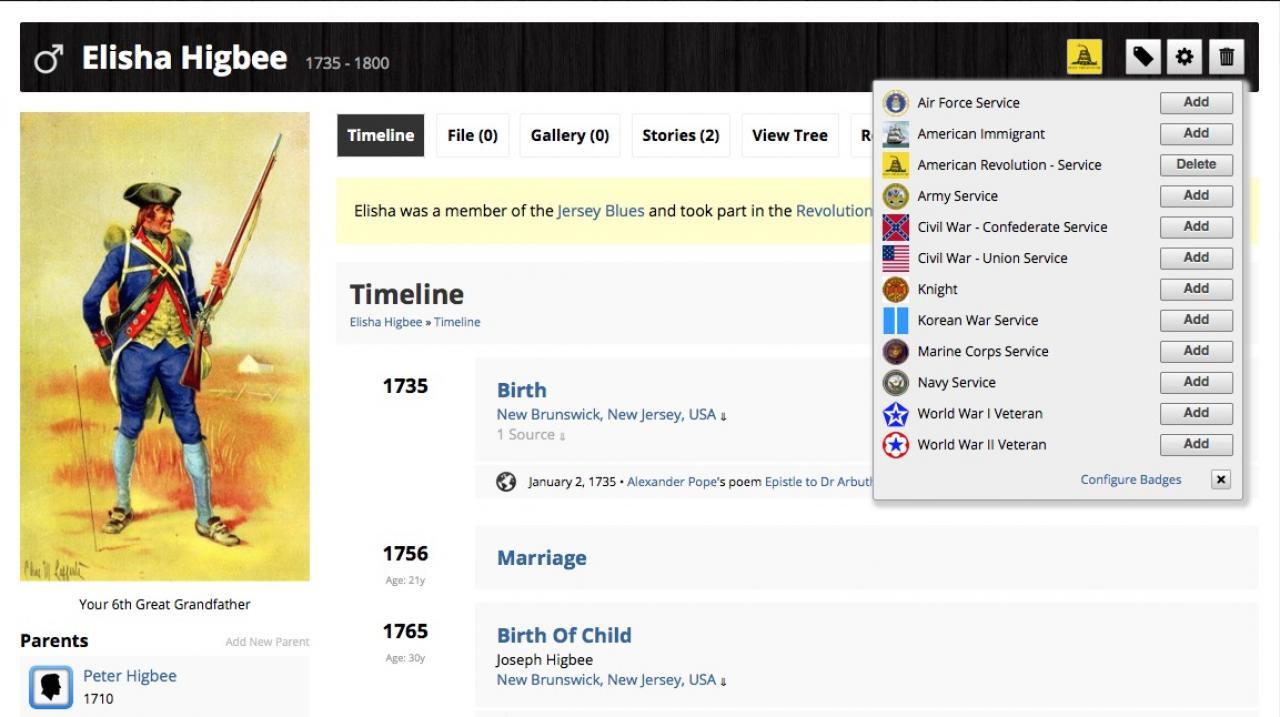
Task: Add Civil War Confederate Service badge
Action: 1196,226
